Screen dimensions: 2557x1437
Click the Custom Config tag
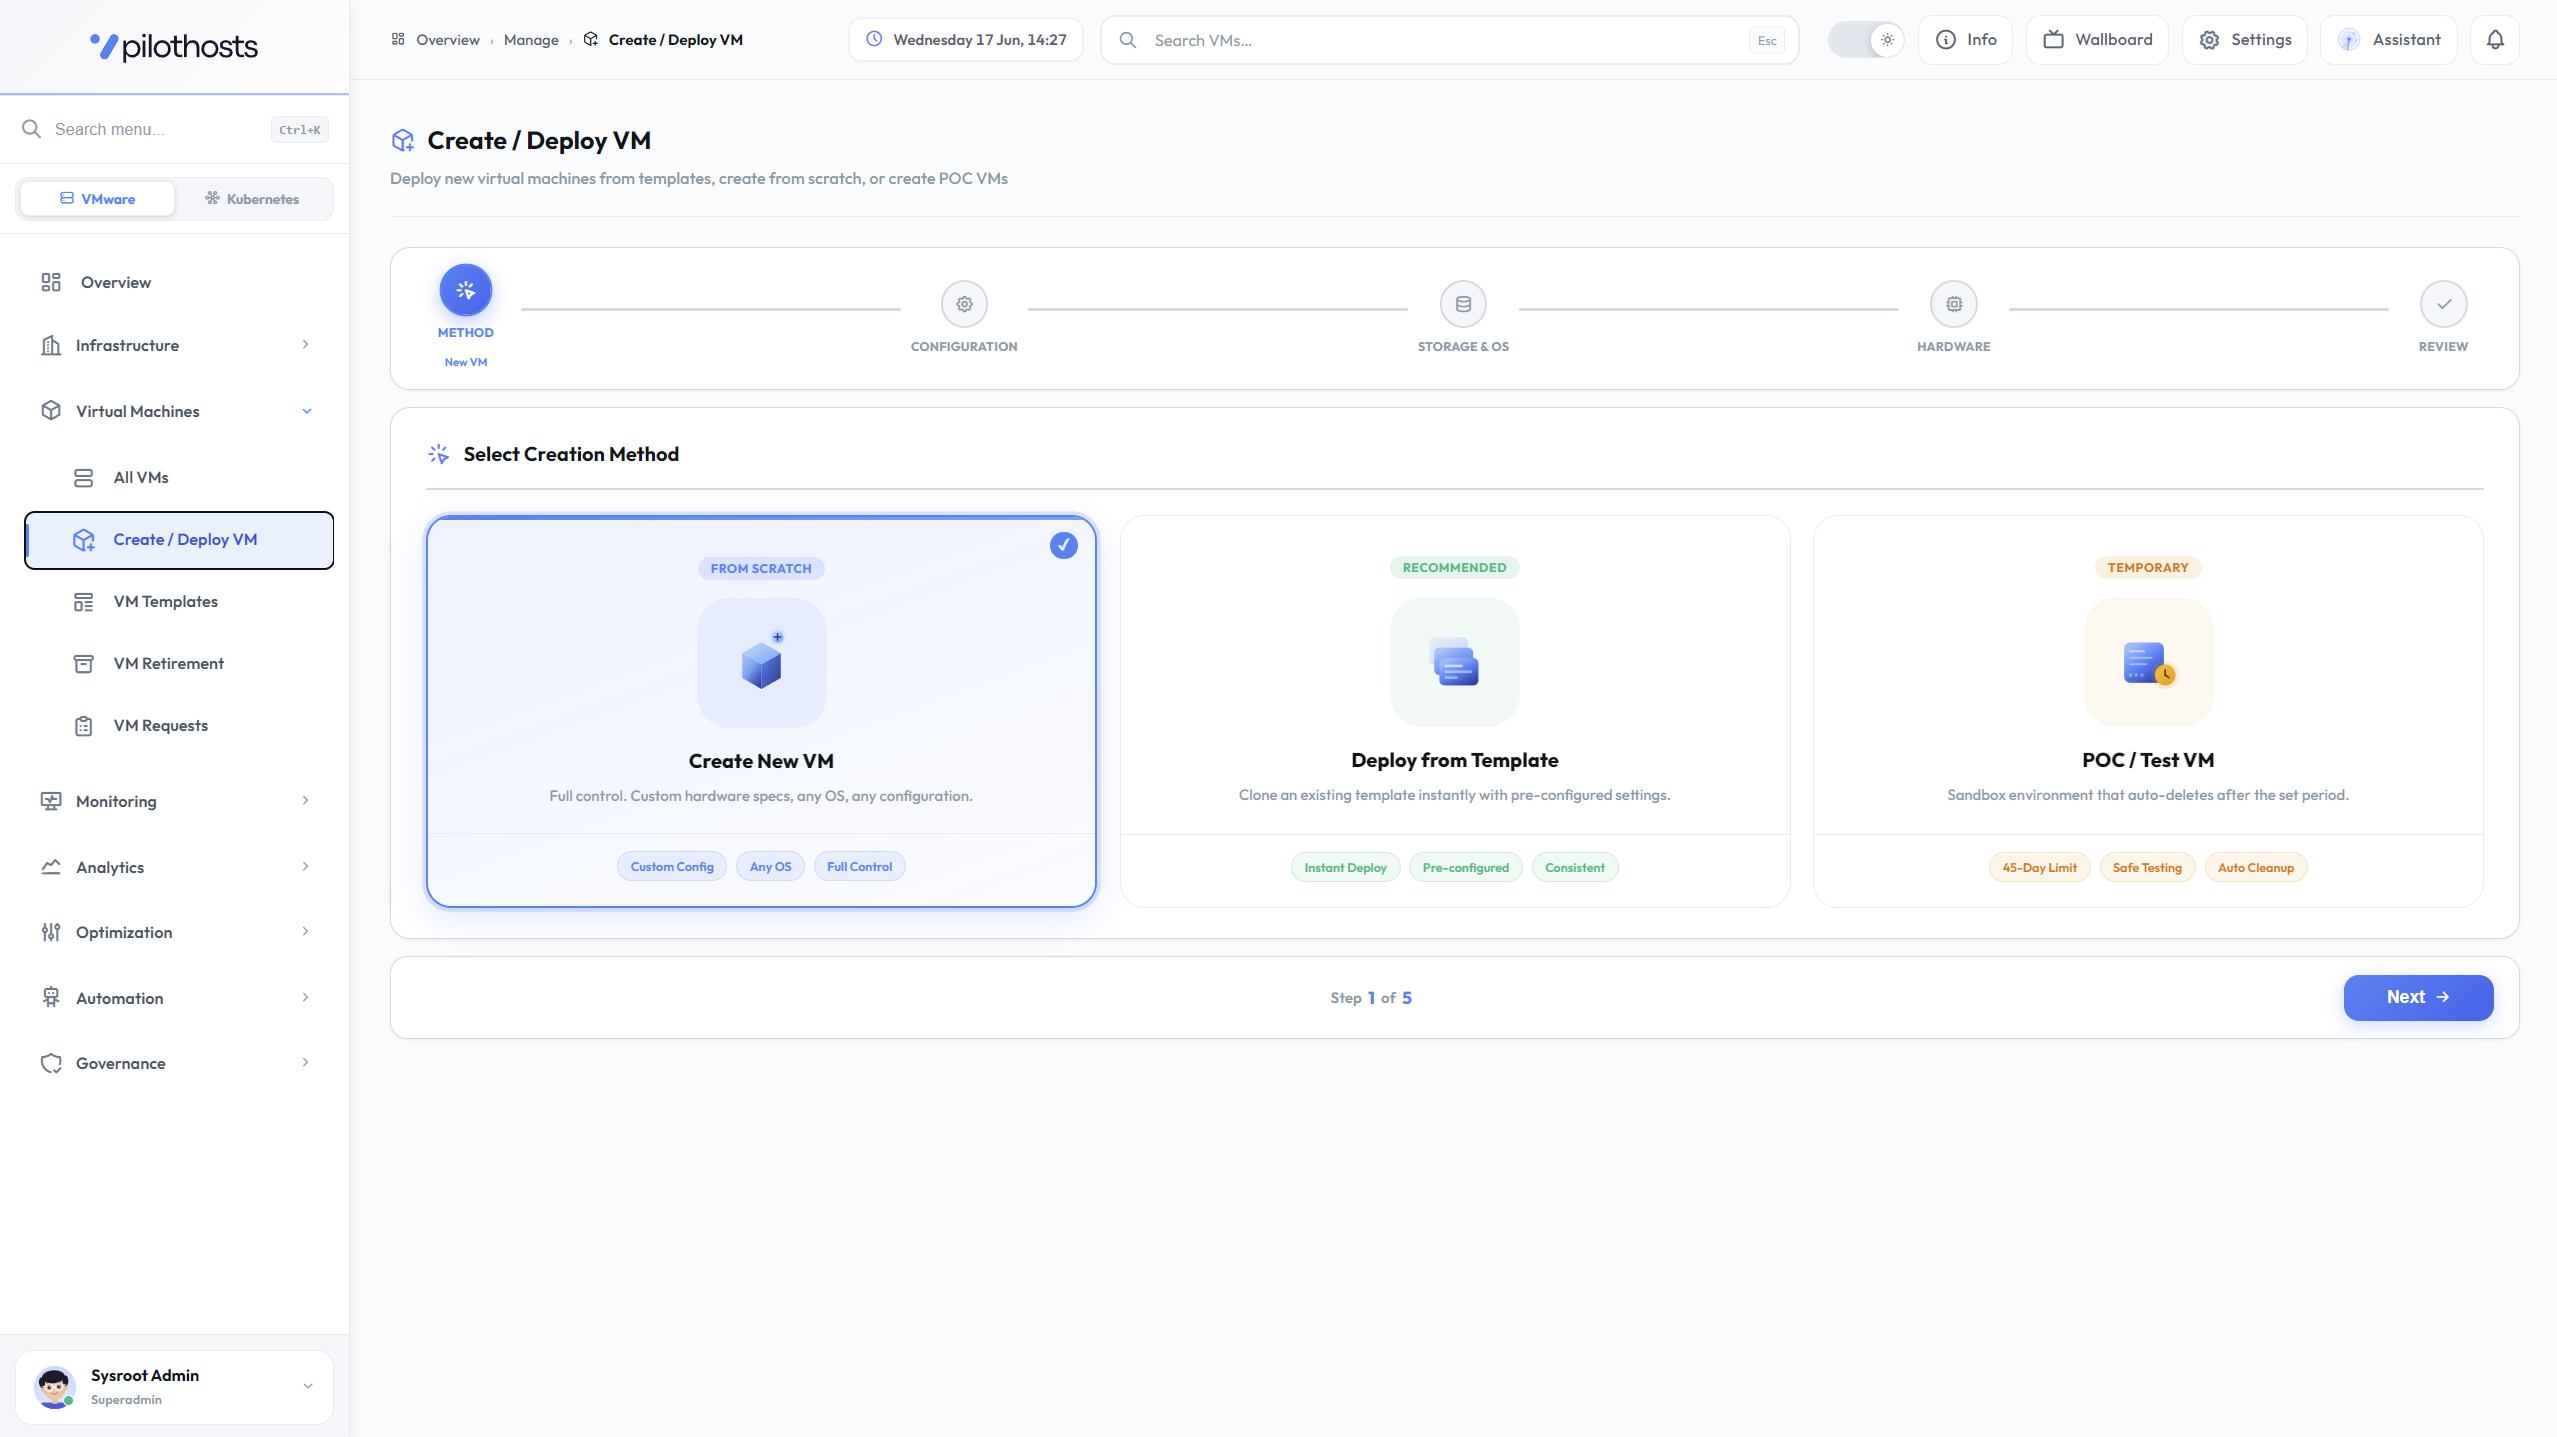[x=672, y=867]
